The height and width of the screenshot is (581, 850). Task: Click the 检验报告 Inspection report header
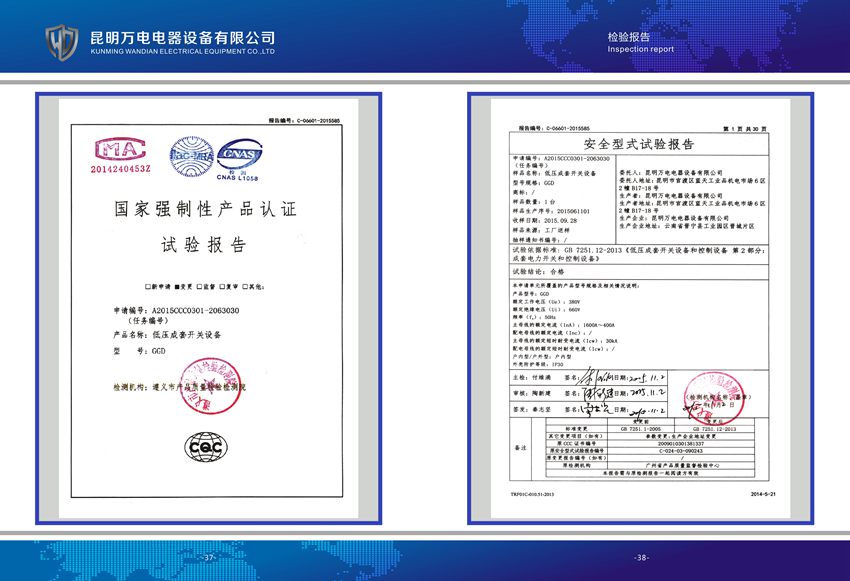tap(639, 41)
